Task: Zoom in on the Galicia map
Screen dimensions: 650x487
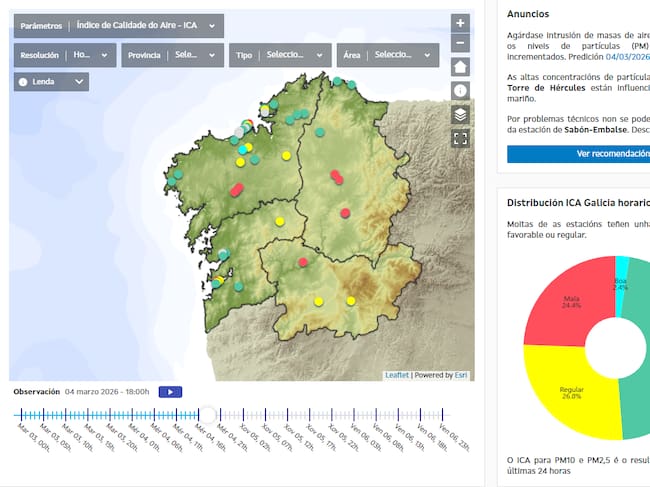Action: (460, 23)
